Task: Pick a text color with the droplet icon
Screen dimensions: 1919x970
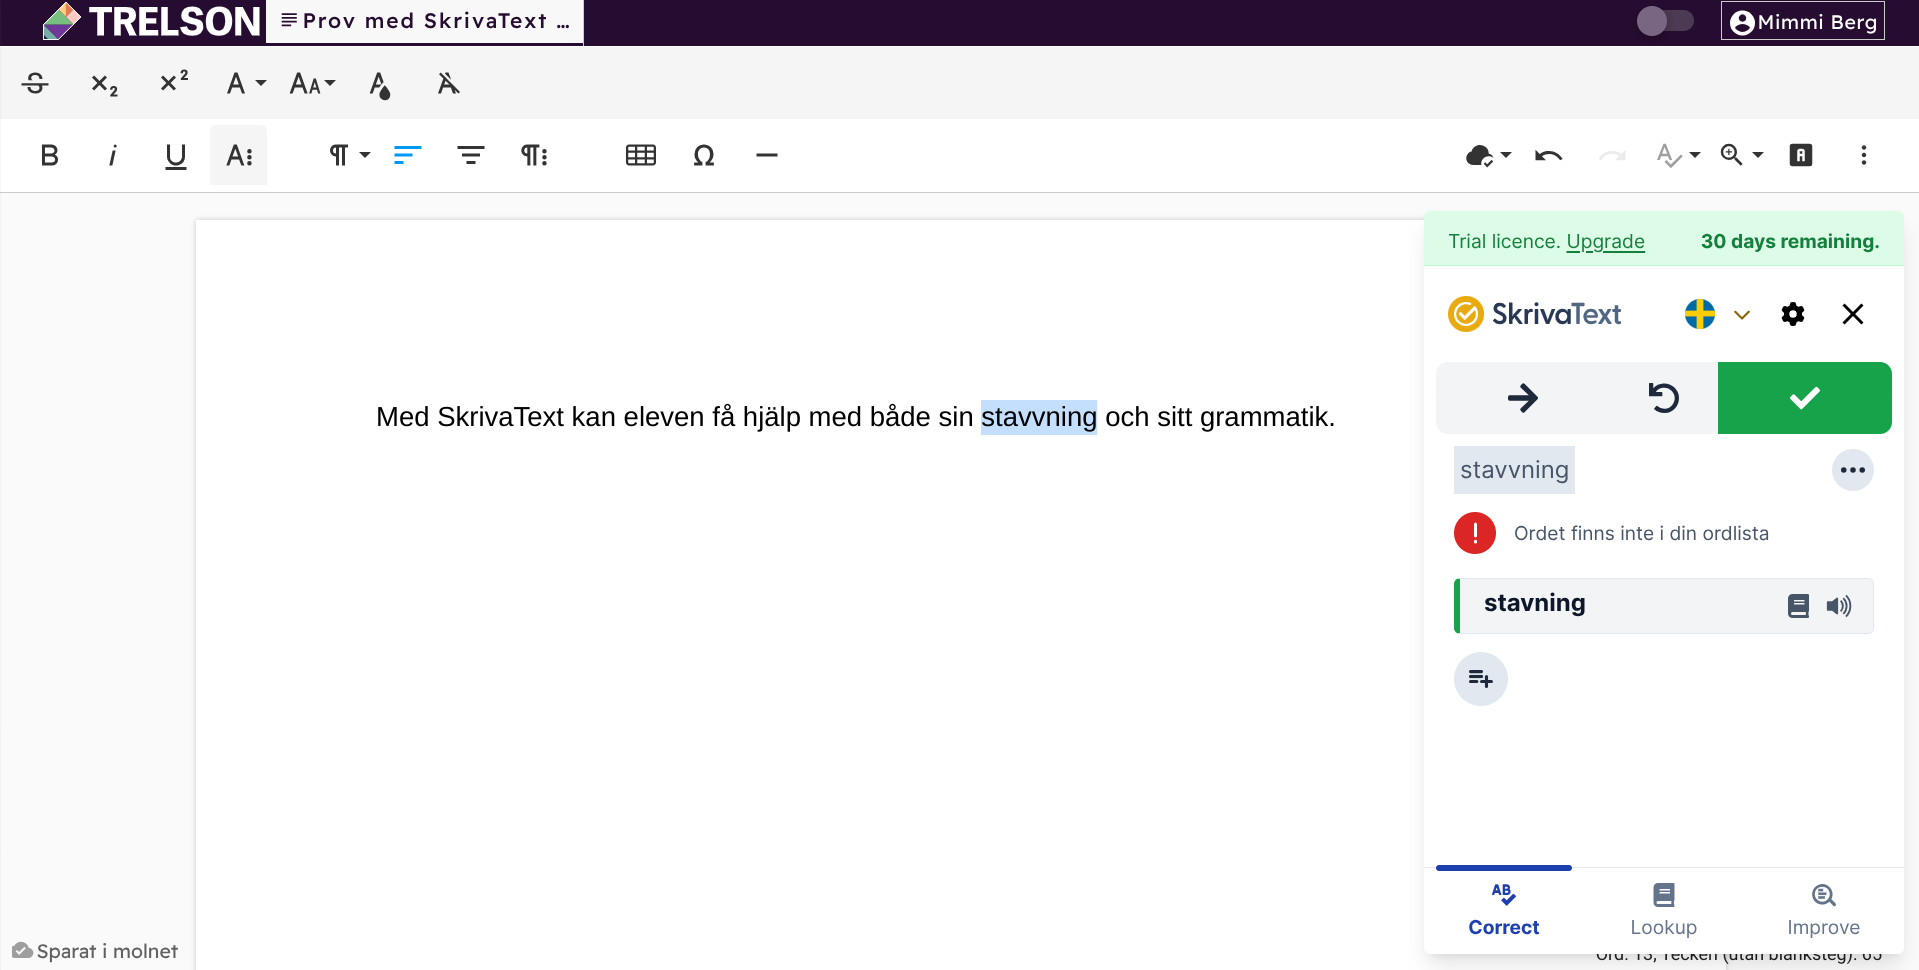Action: tap(379, 84)
